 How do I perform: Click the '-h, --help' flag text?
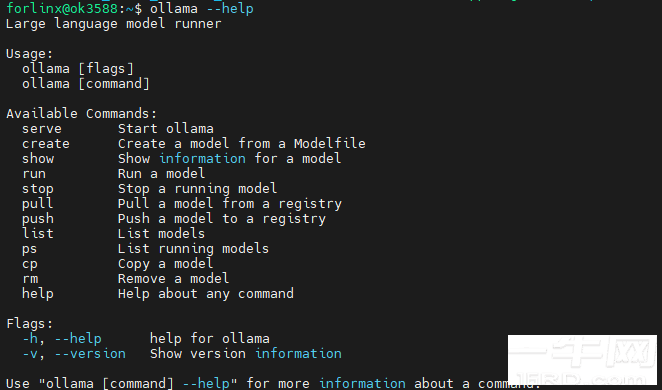pos(62,339)
